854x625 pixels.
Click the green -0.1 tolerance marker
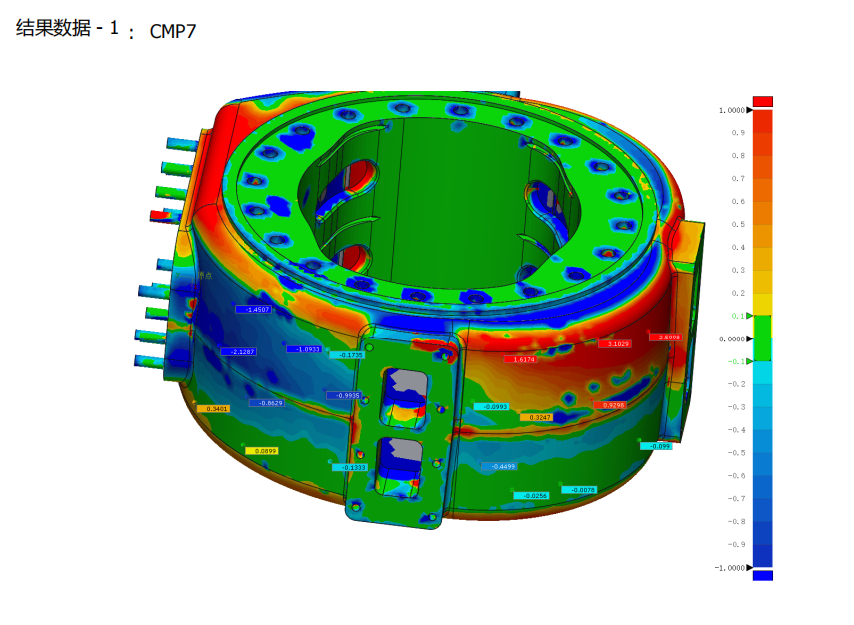(x=749, y=361)
